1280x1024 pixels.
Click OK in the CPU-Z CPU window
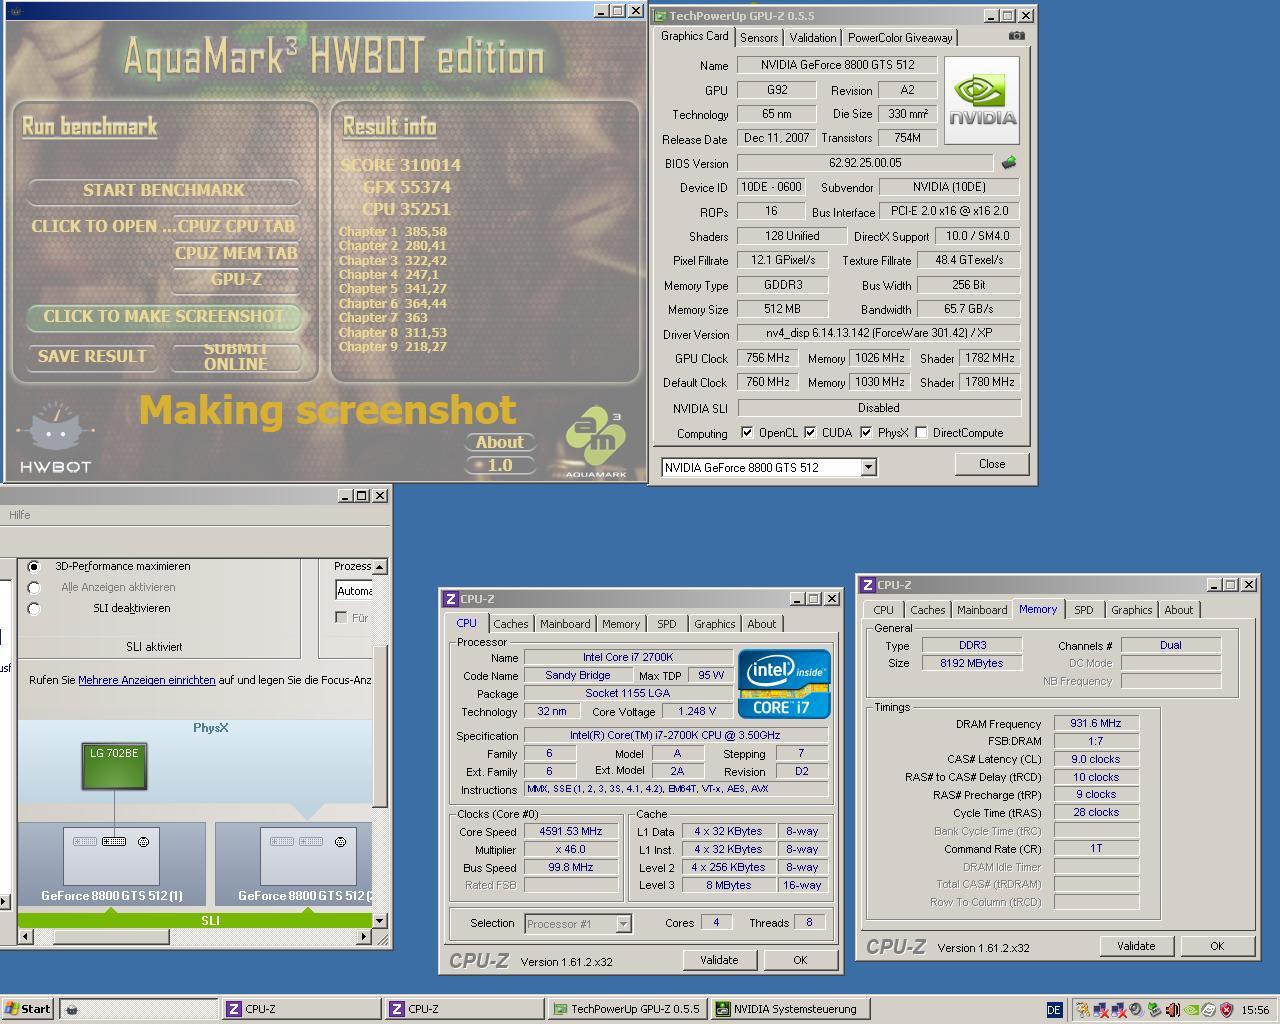tap(800, 960)
